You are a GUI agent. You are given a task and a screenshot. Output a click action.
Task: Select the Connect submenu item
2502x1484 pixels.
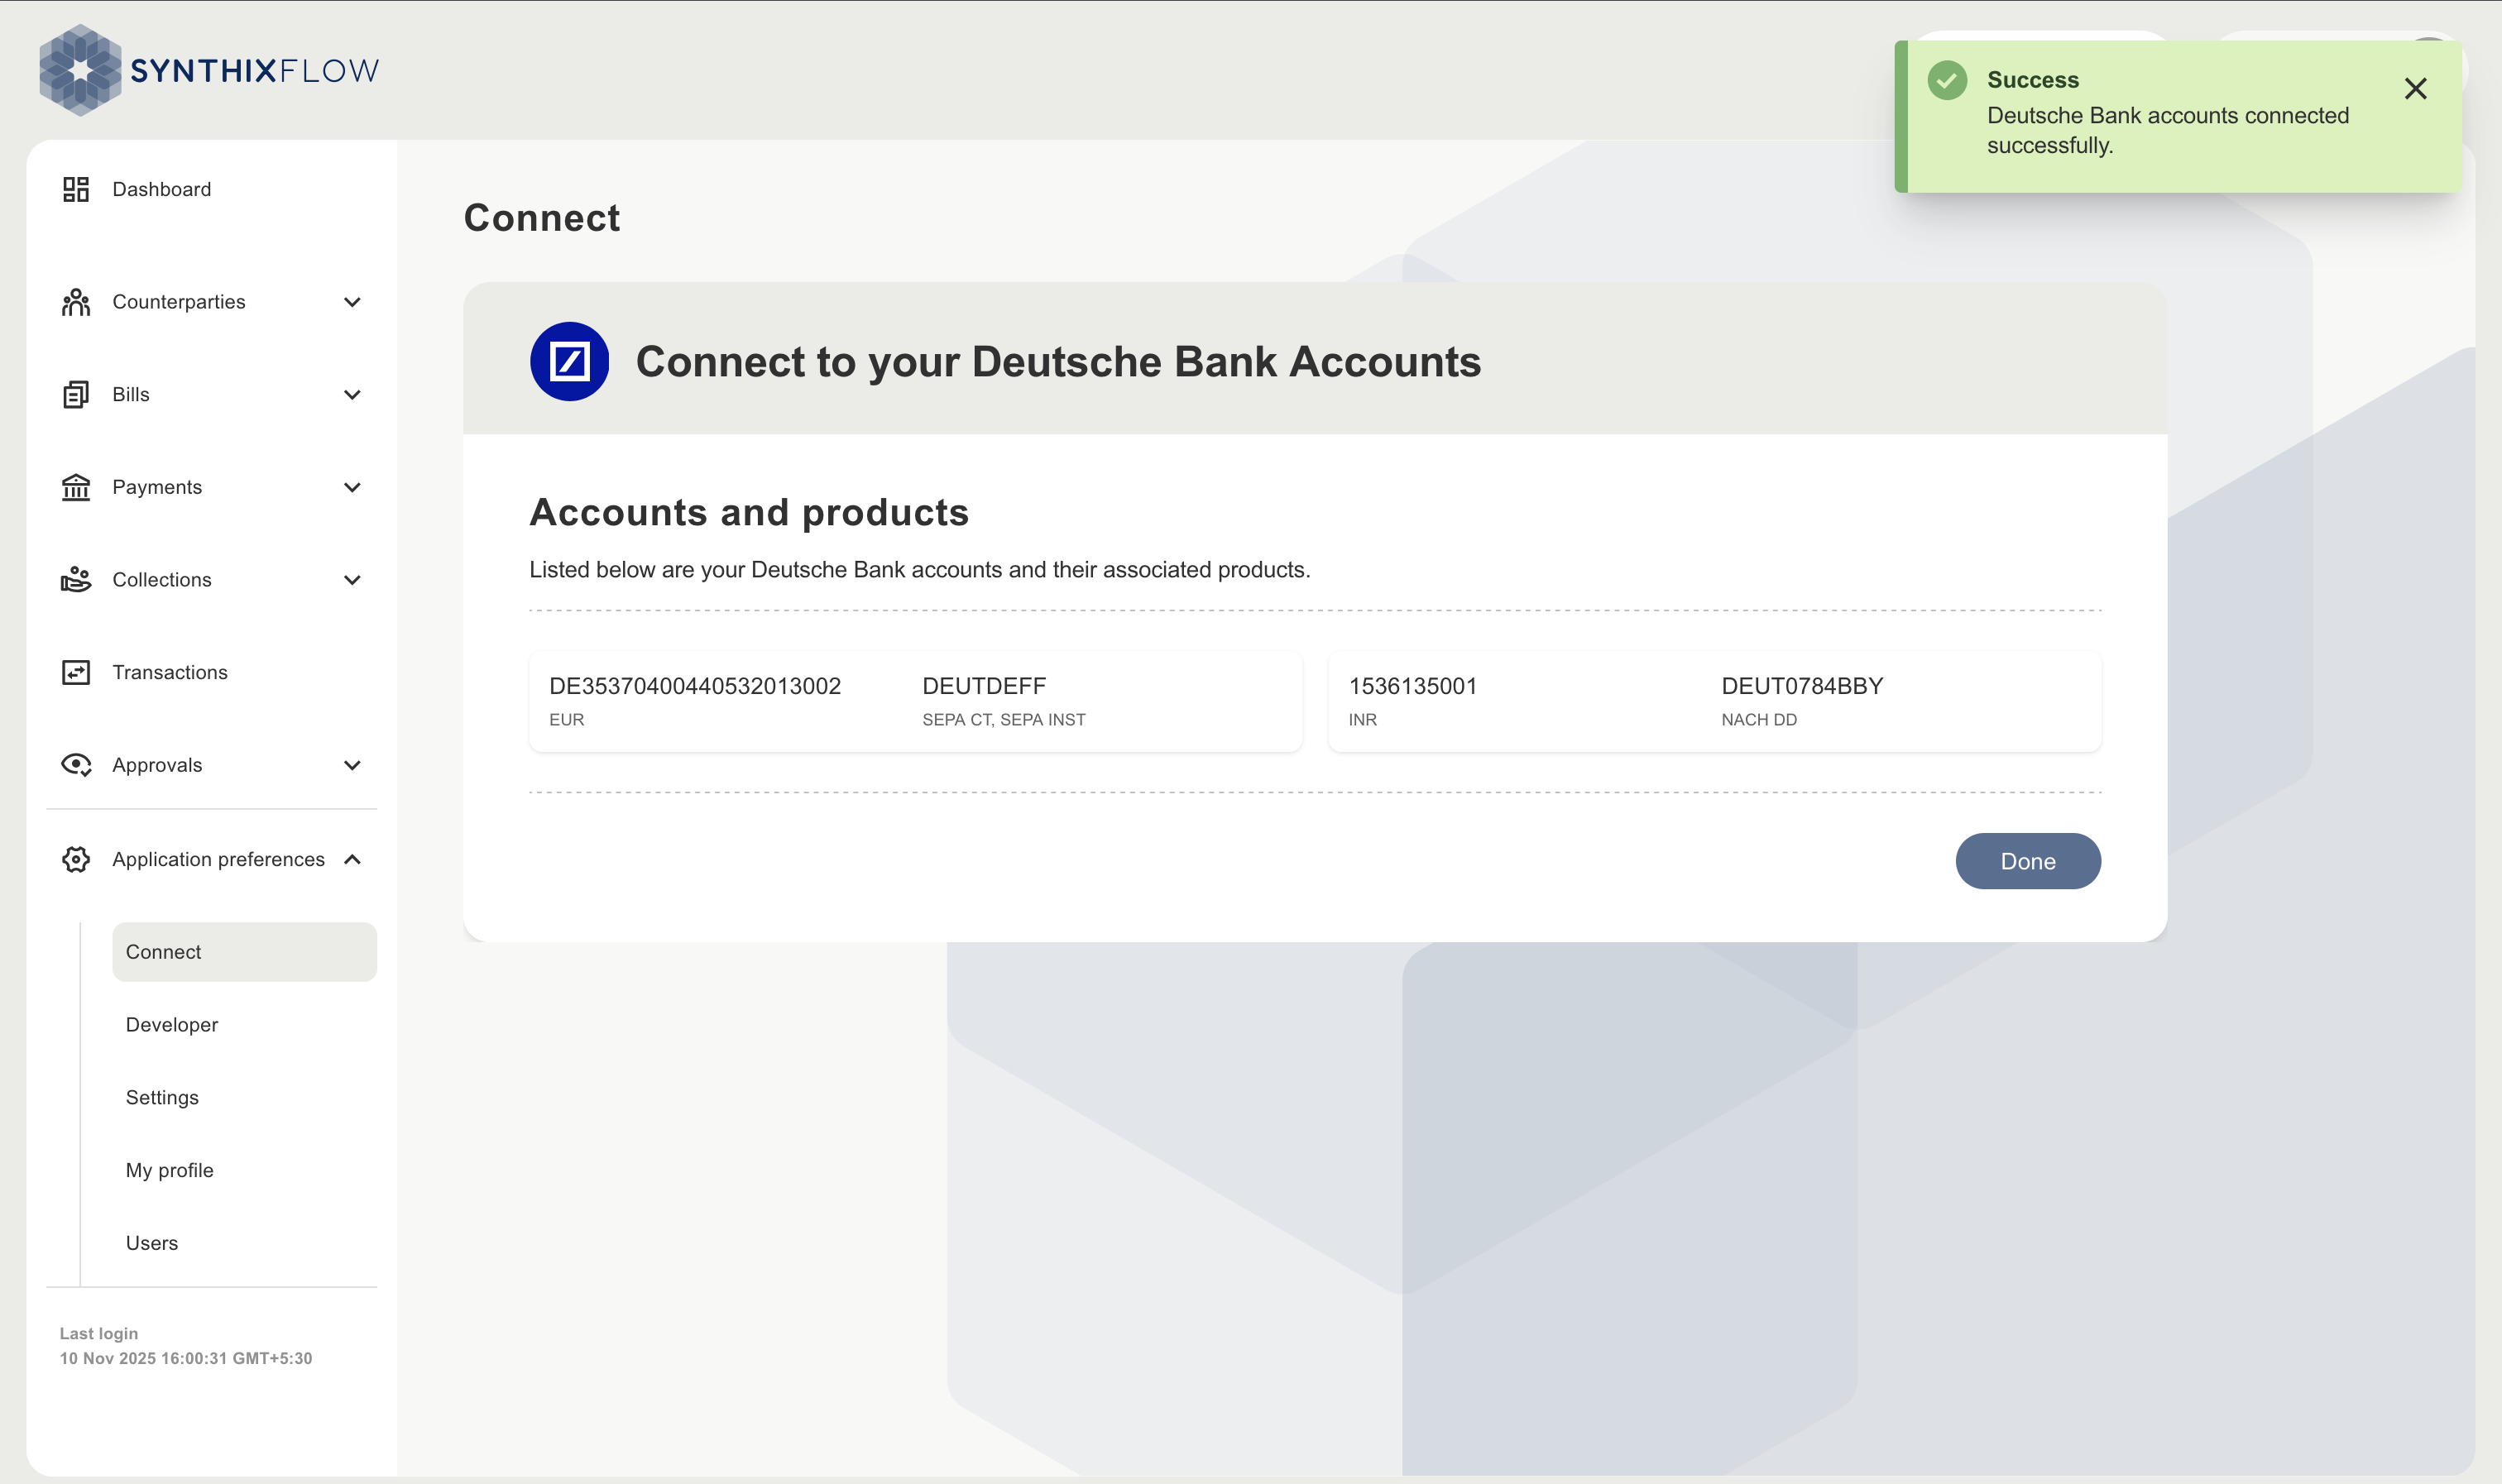[244, 952]
